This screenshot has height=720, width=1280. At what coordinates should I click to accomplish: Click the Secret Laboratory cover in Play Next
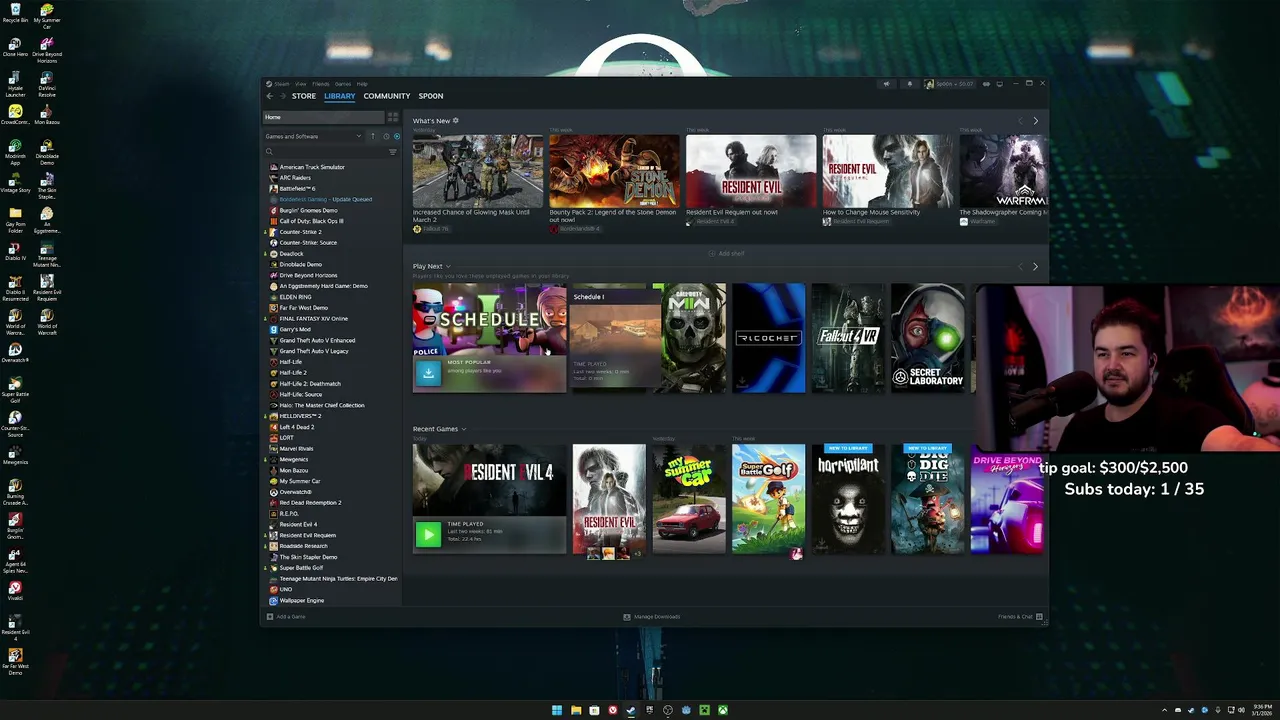pos(928,338)
